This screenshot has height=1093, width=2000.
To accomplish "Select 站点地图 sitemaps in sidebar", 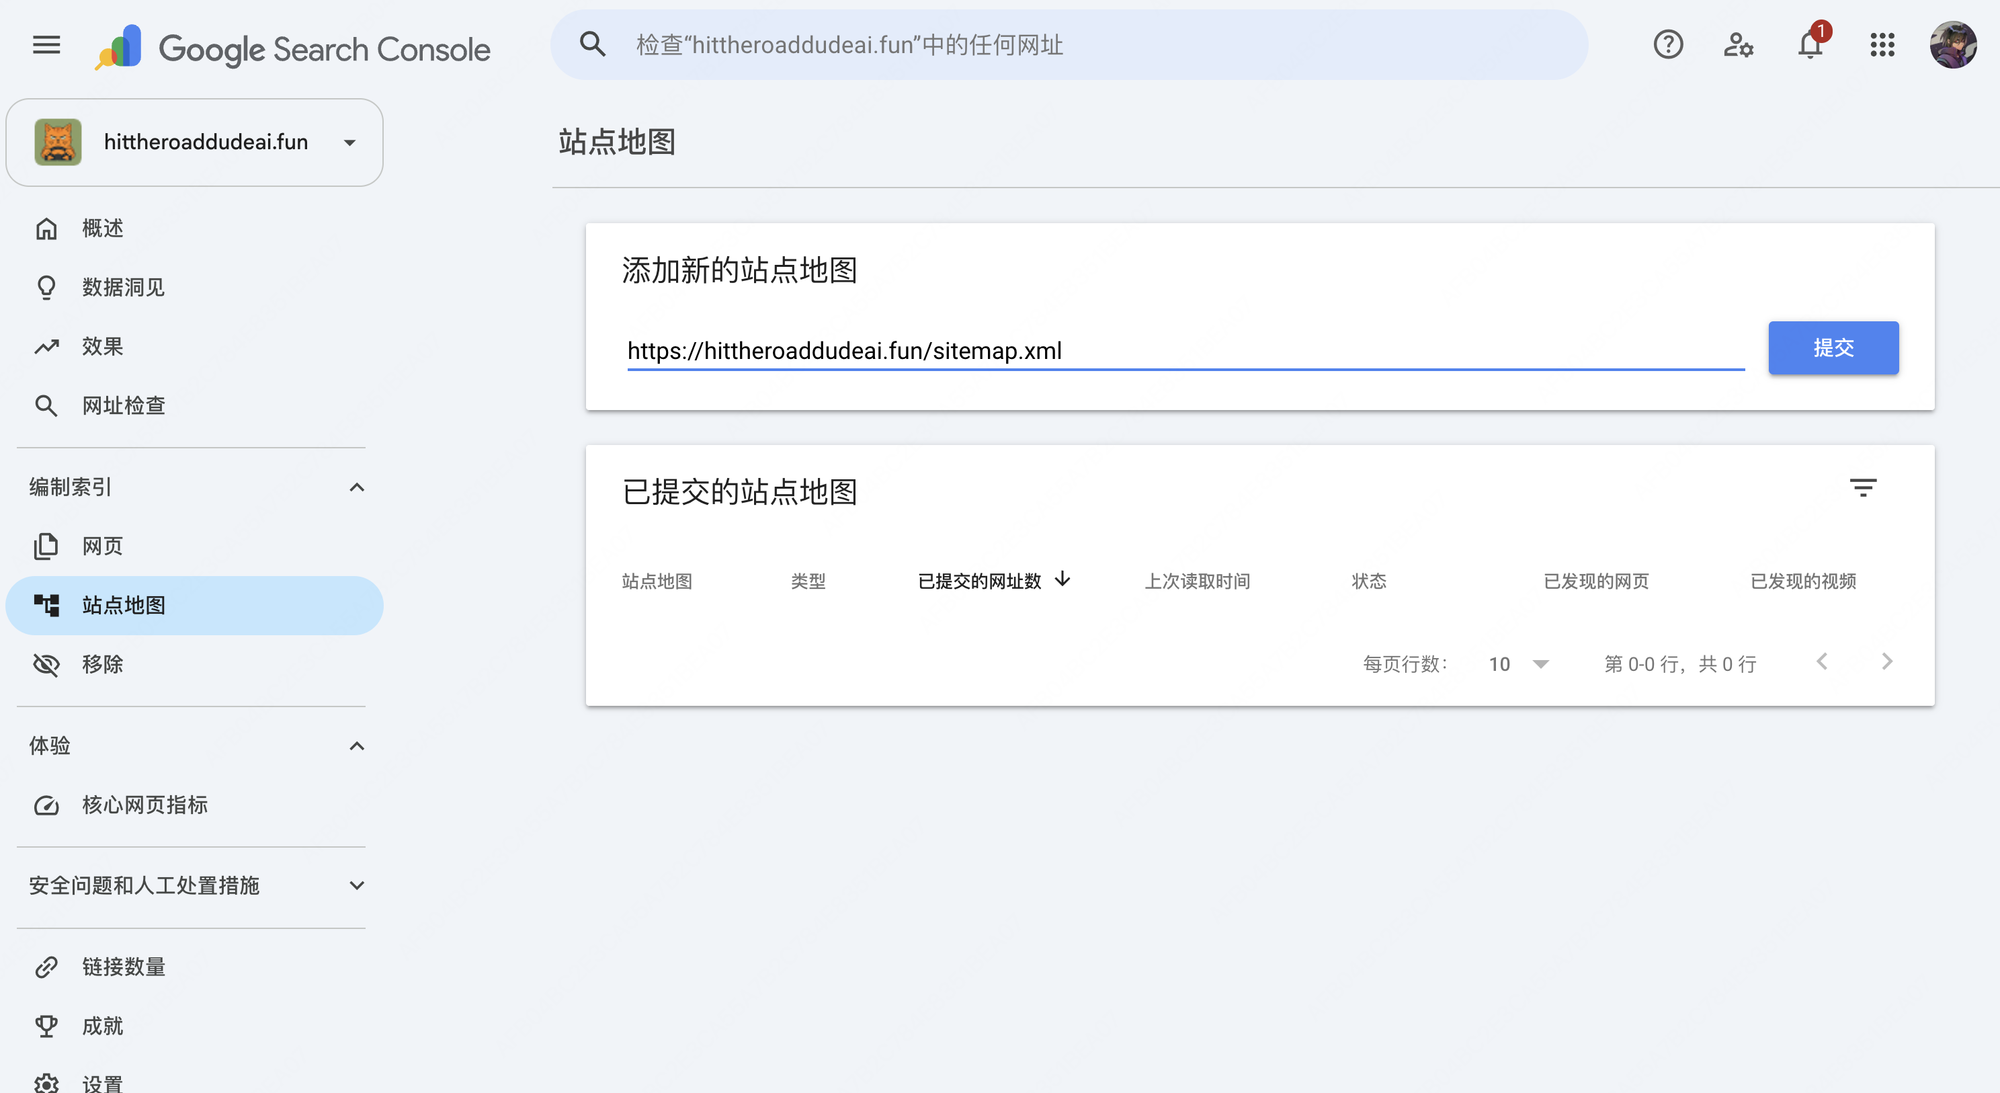I will [195, 606].
